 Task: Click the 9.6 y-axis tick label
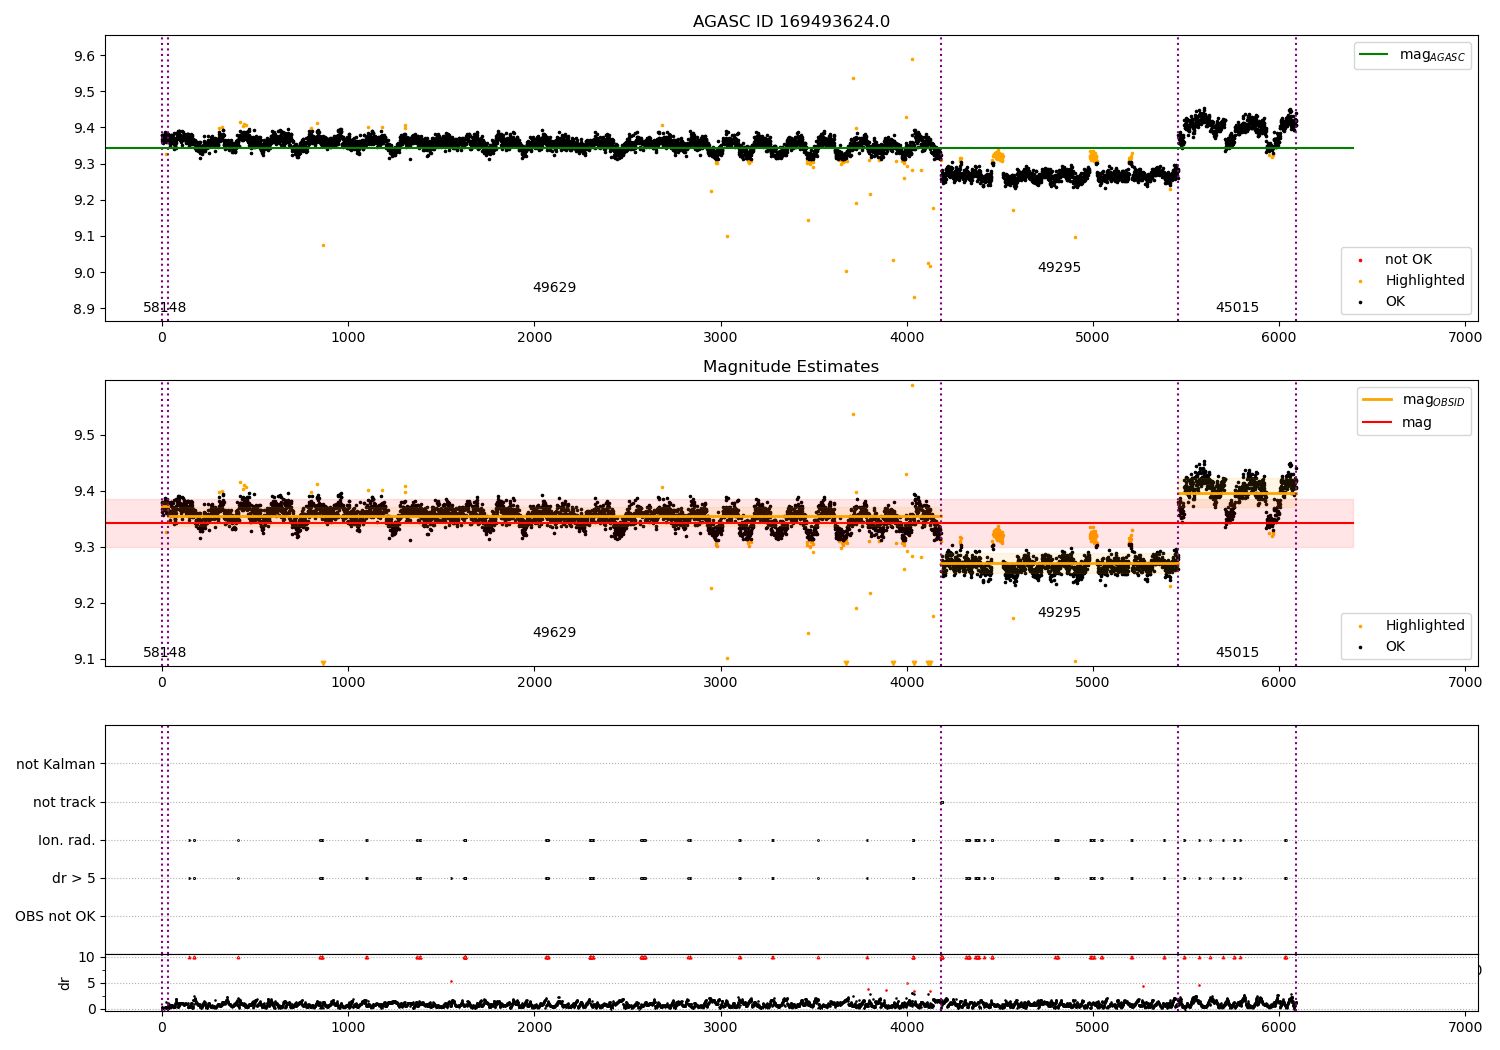point(84,56)
